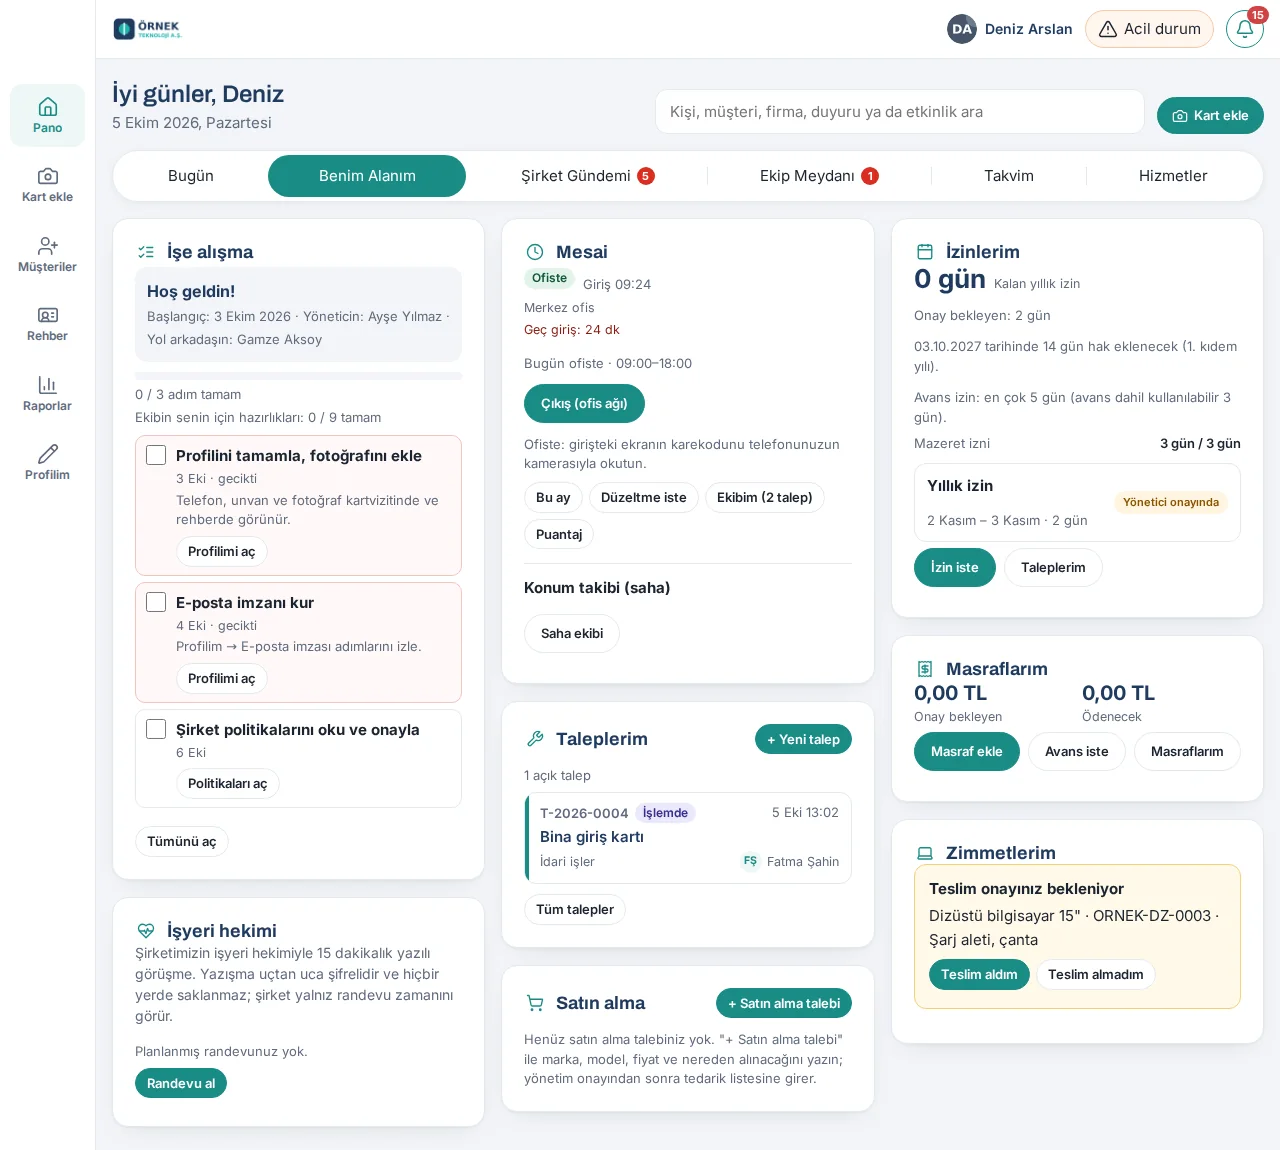Screen dimensions: 1280x1150
Task: Click the laptop icon beside Zimmetlerim
Action: pyautogui.click(x=925, y=853)
